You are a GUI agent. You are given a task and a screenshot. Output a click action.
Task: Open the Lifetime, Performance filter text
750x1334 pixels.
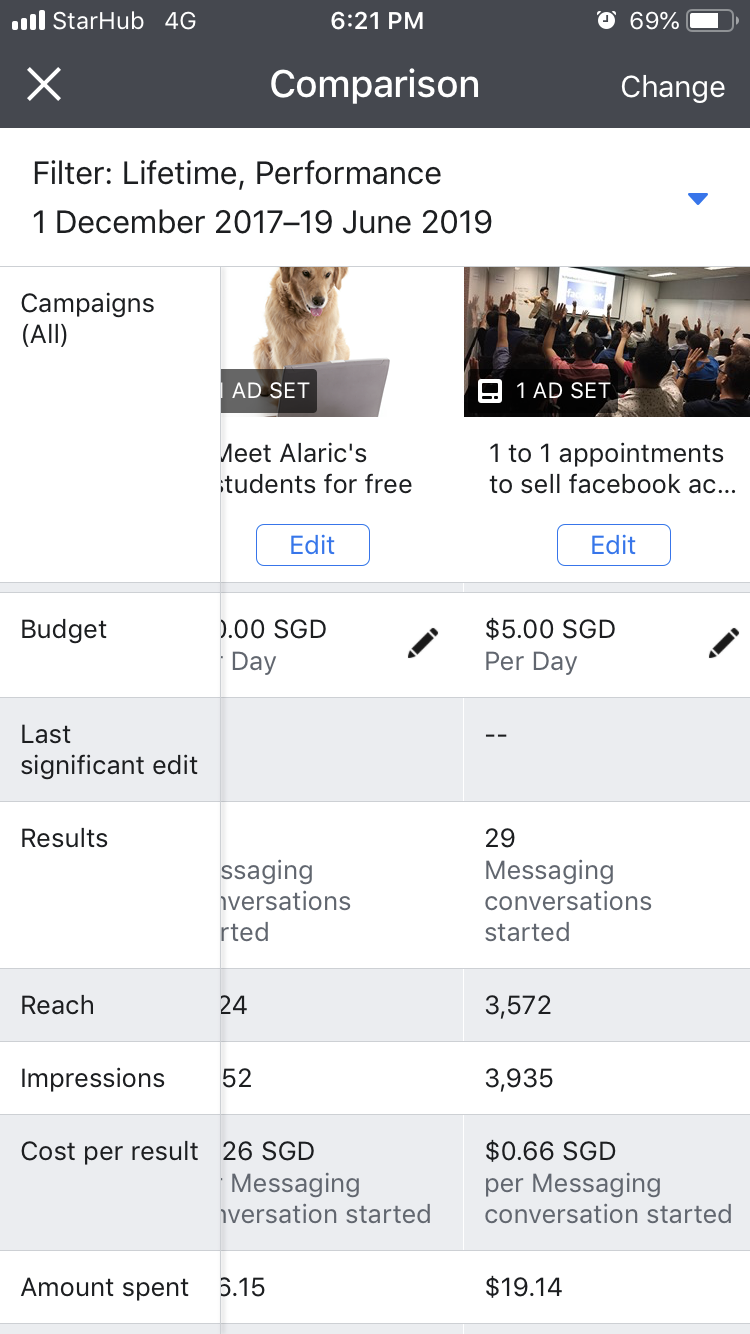(237, 173)
